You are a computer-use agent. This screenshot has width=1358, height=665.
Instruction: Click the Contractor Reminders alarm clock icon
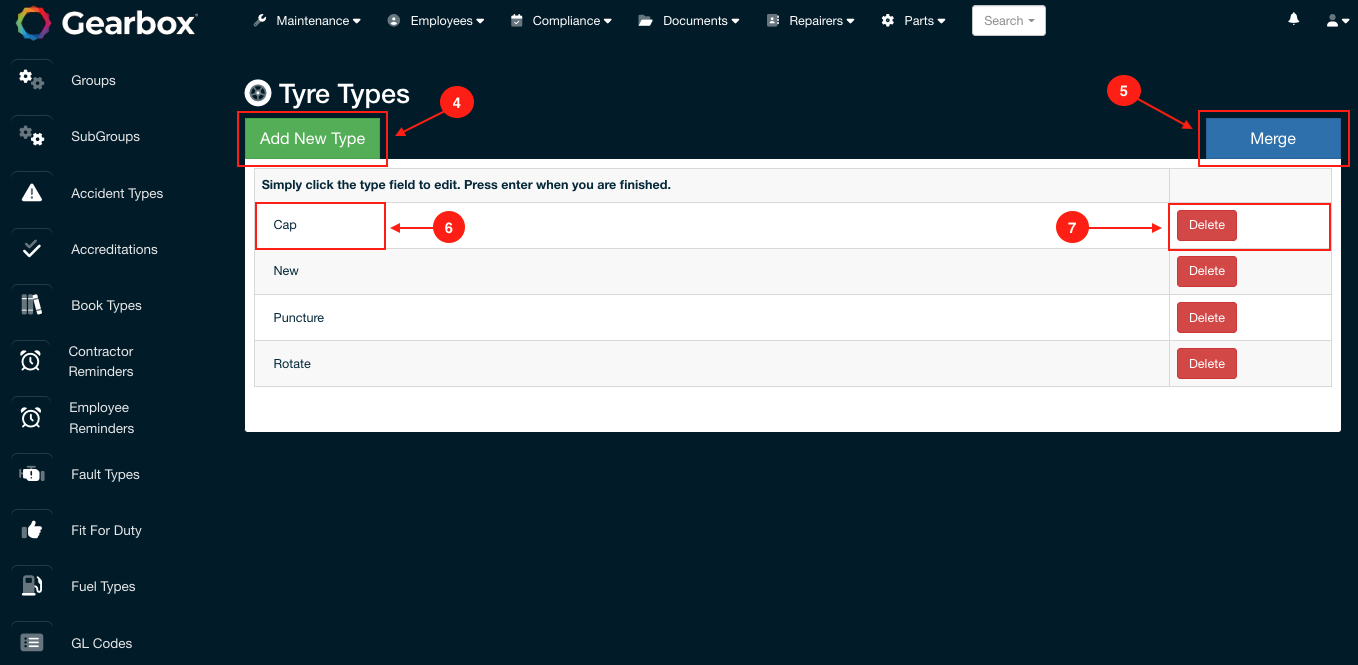click(x=31, y=361)
